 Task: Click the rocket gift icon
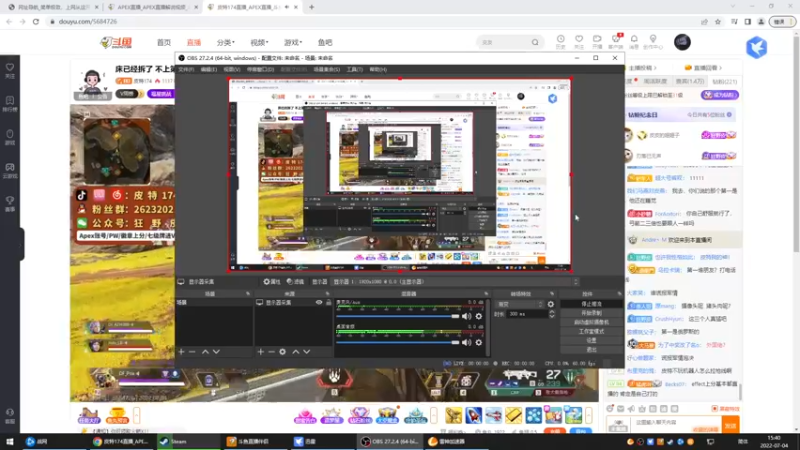point(473,415)
